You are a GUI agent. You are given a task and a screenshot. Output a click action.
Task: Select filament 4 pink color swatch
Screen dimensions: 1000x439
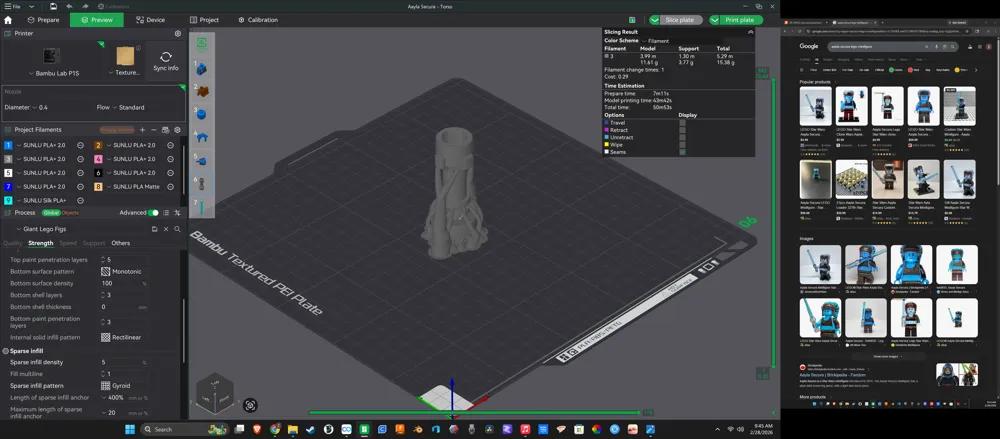tap(98, 159)
